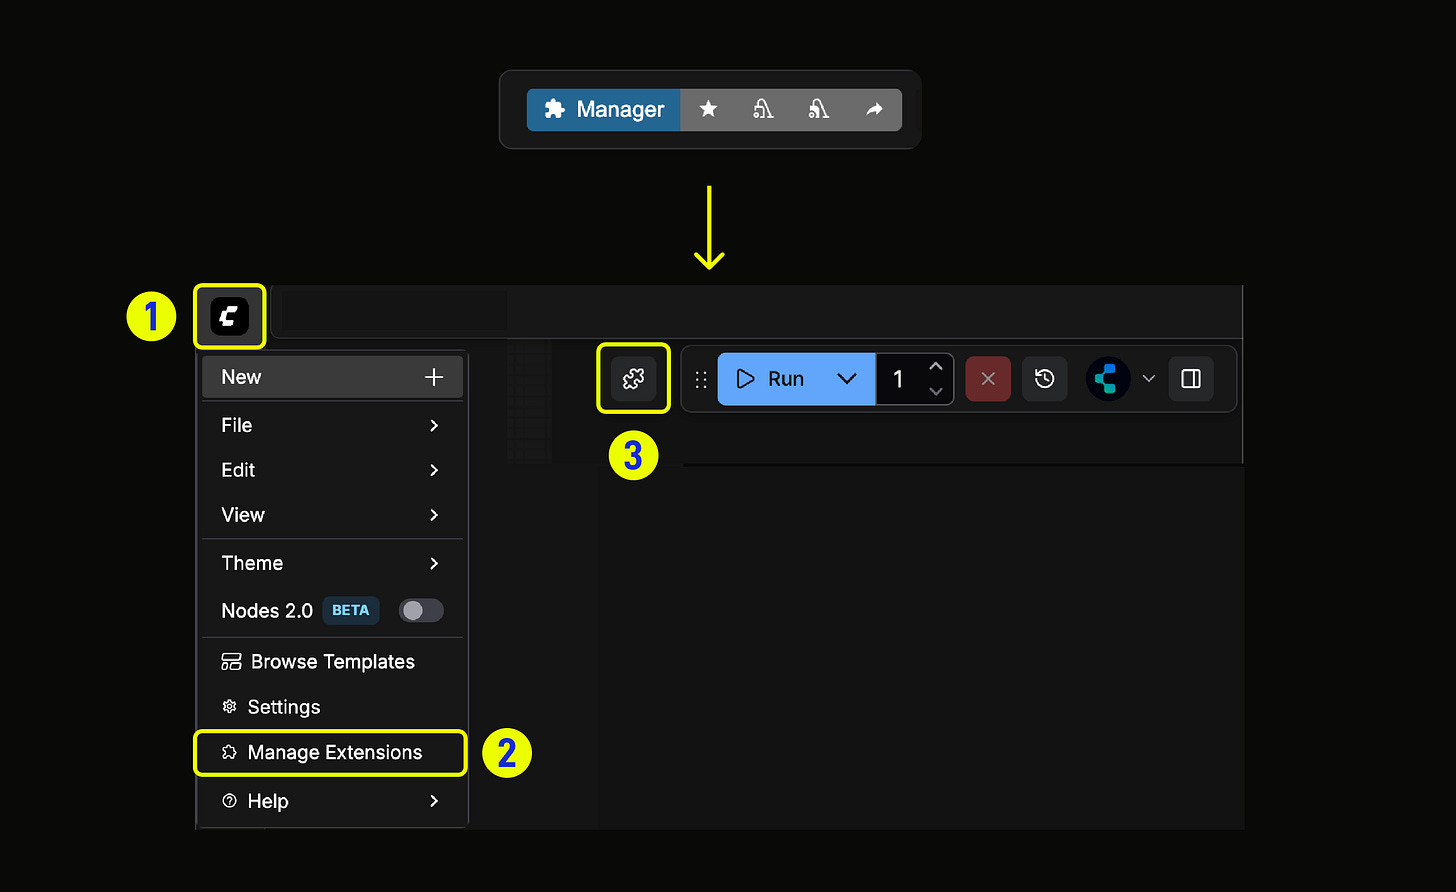Screen dimensions: 1456x892
Task: Click the filled vacuum cleaner icon
Action: [x=819, y=110]
